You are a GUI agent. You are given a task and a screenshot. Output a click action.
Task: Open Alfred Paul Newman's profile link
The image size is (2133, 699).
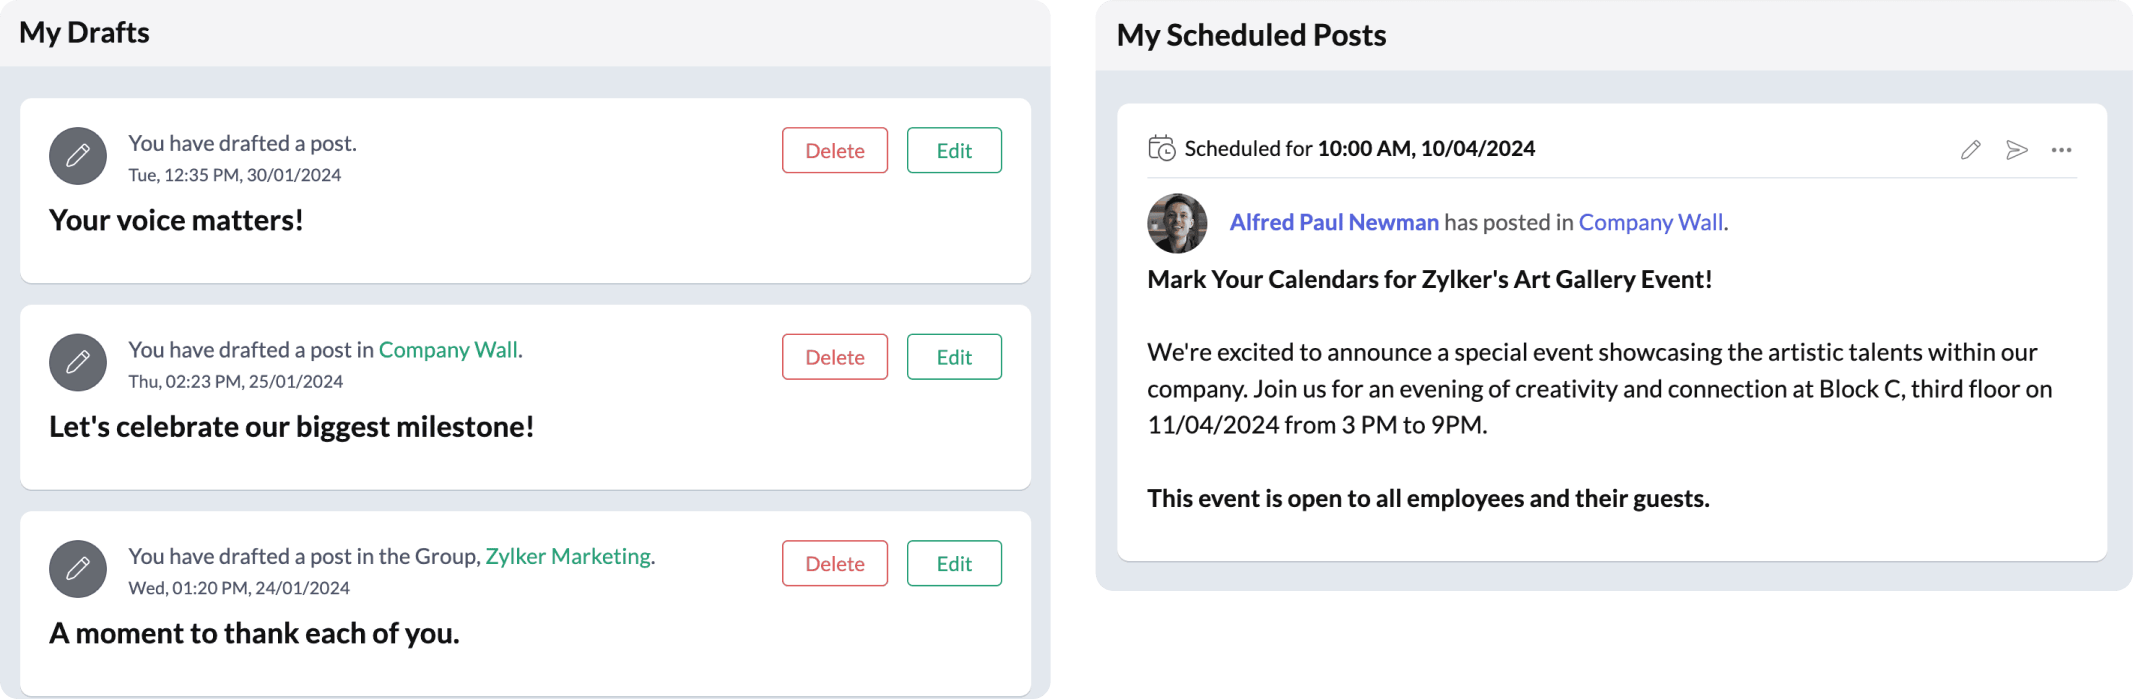pyautogui.click(x=1334, y=222)
